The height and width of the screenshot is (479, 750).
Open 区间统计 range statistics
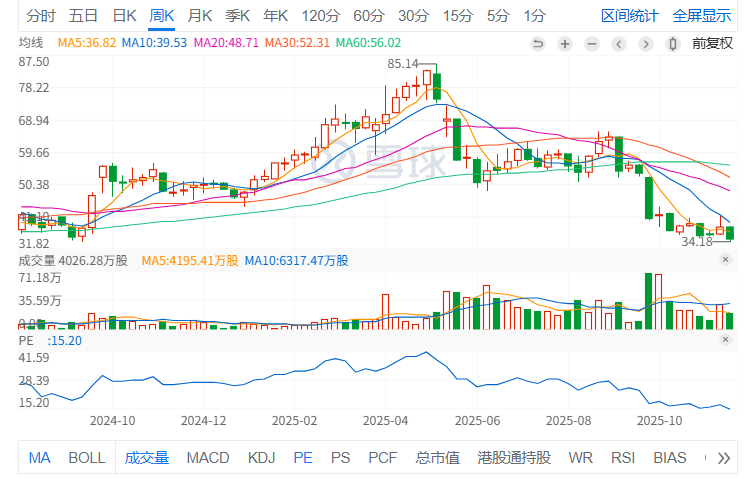pos(630,16)
